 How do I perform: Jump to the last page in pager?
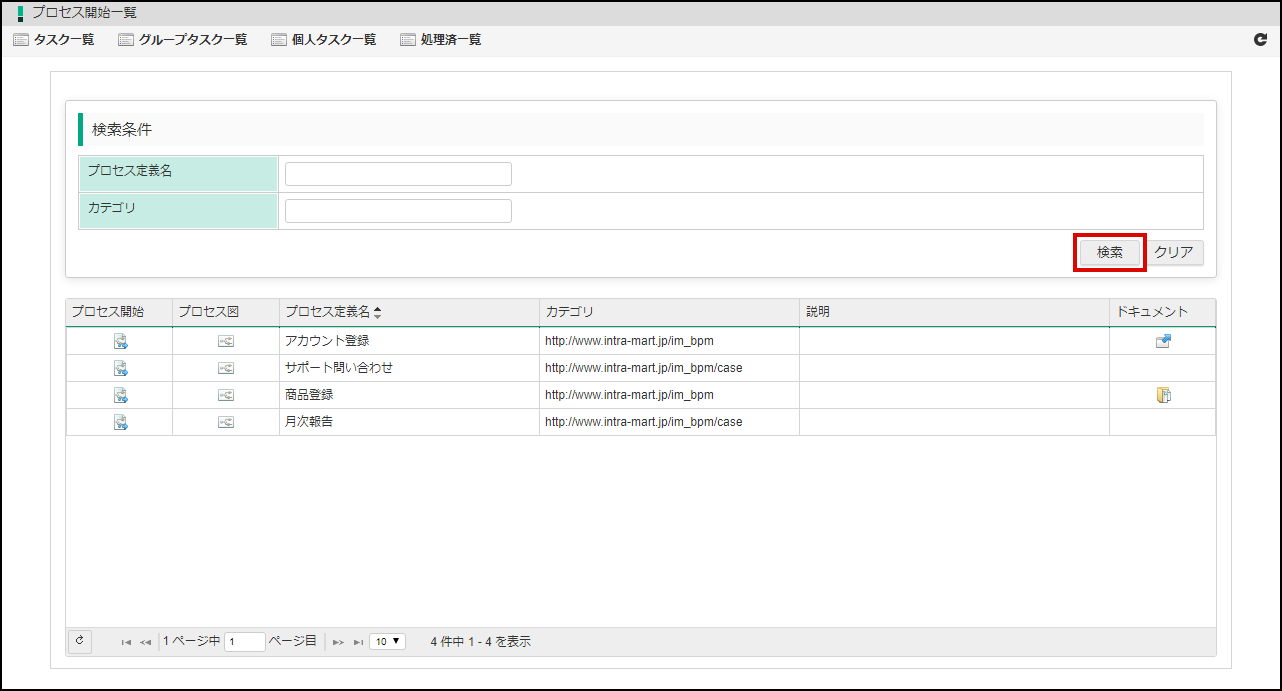pyautogui.click(x=358, y=642)
